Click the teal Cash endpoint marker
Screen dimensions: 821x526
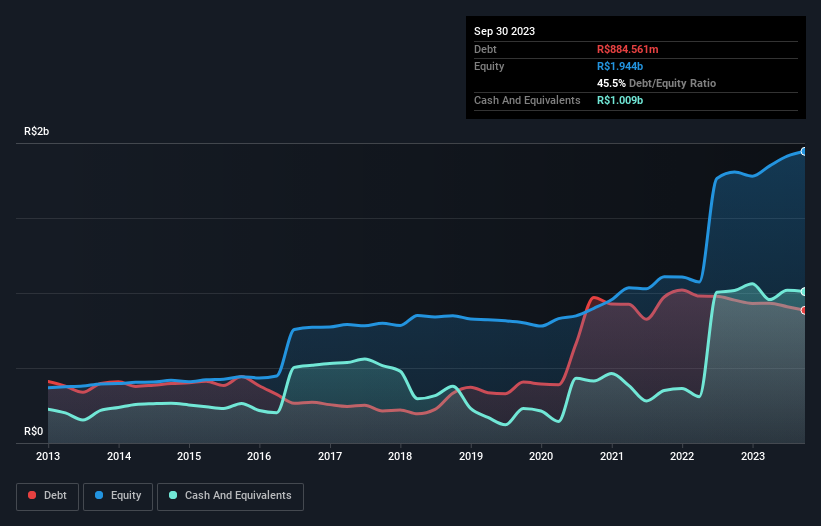(804, 292)
